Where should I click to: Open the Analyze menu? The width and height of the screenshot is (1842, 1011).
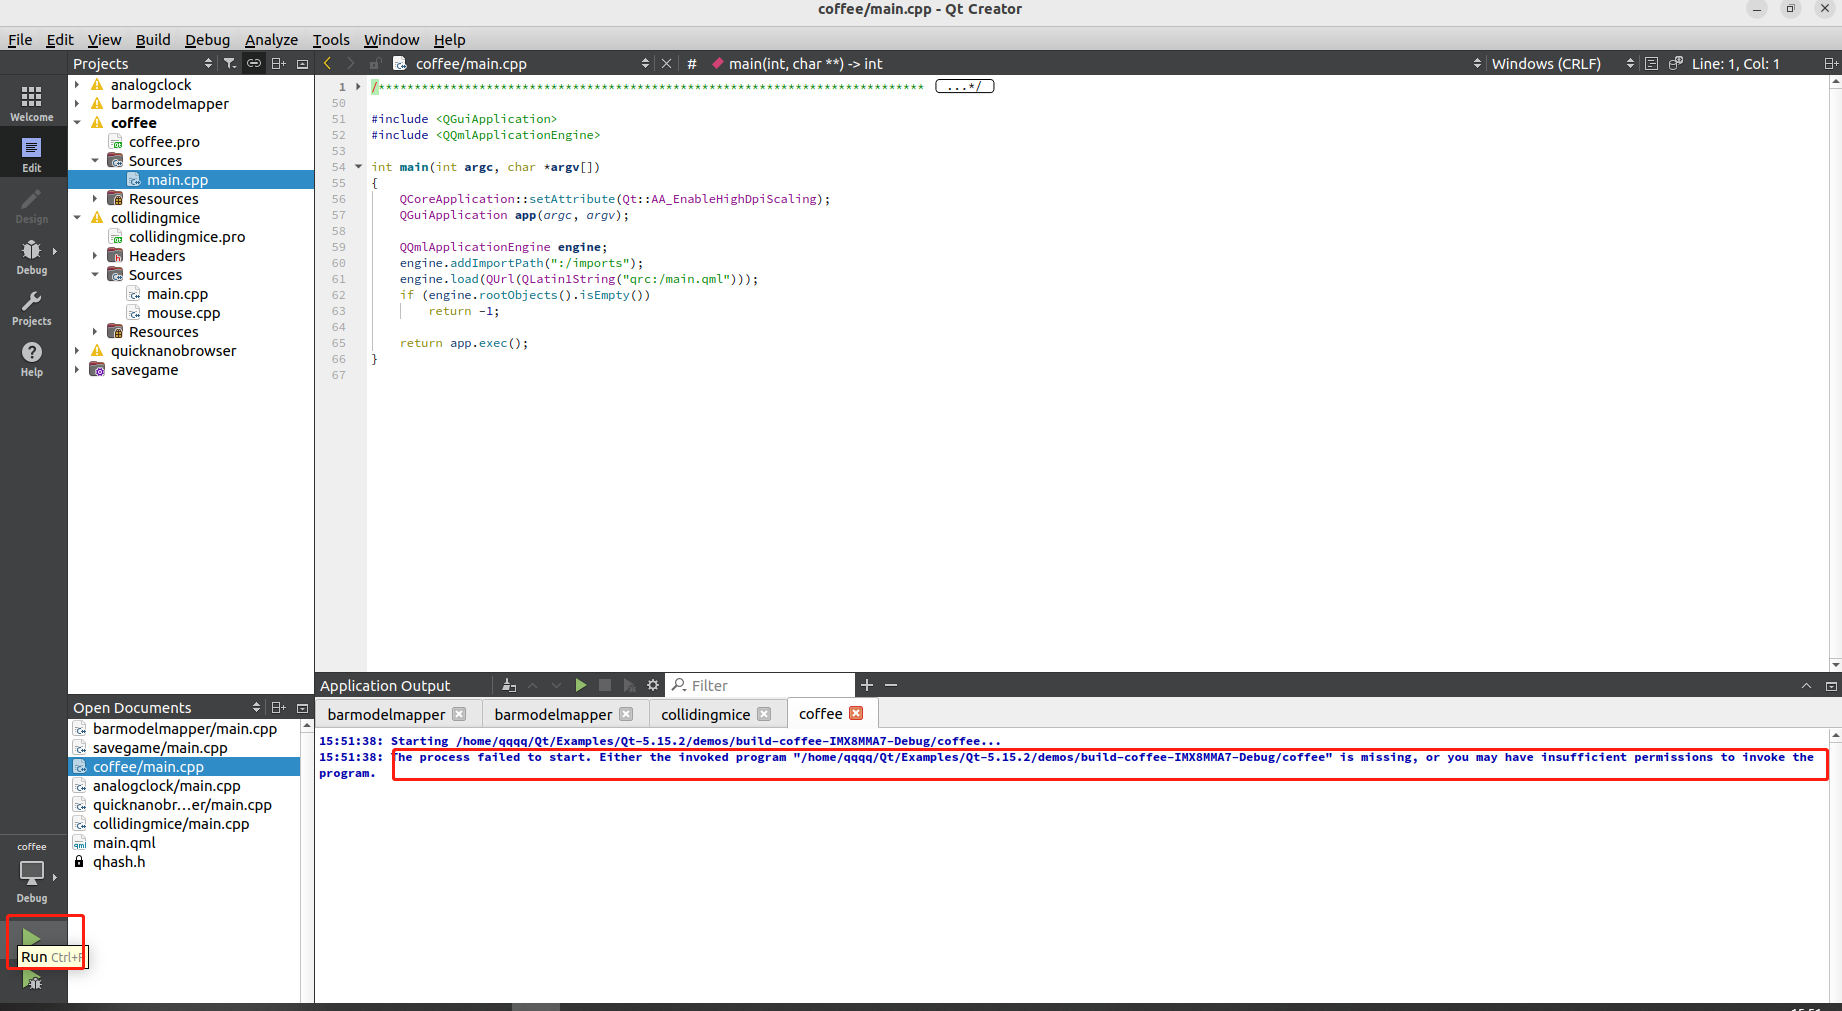pyautogui.click(x=271, y=40)
